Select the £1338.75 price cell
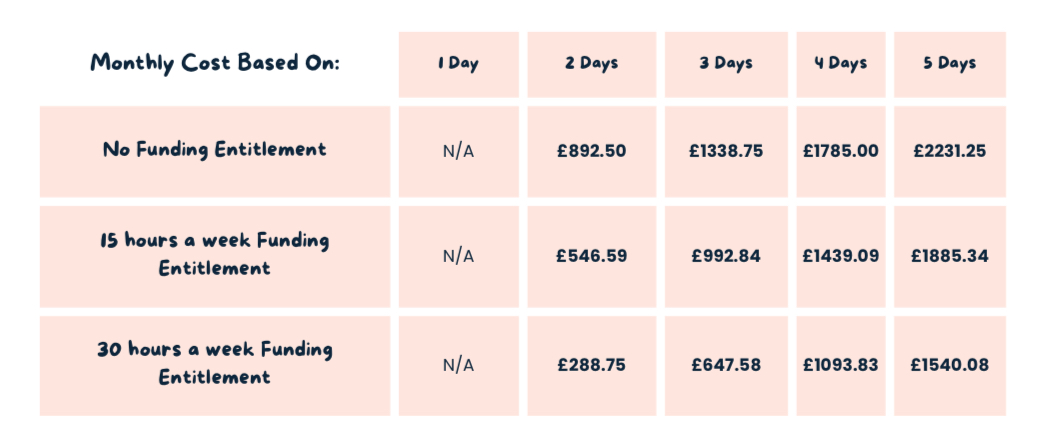1042x433 pixels. 726,151
